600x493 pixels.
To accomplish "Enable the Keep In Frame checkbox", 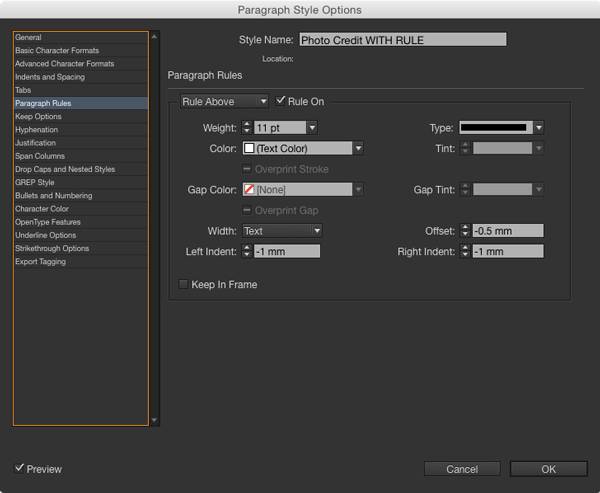I will coord(183,284).
